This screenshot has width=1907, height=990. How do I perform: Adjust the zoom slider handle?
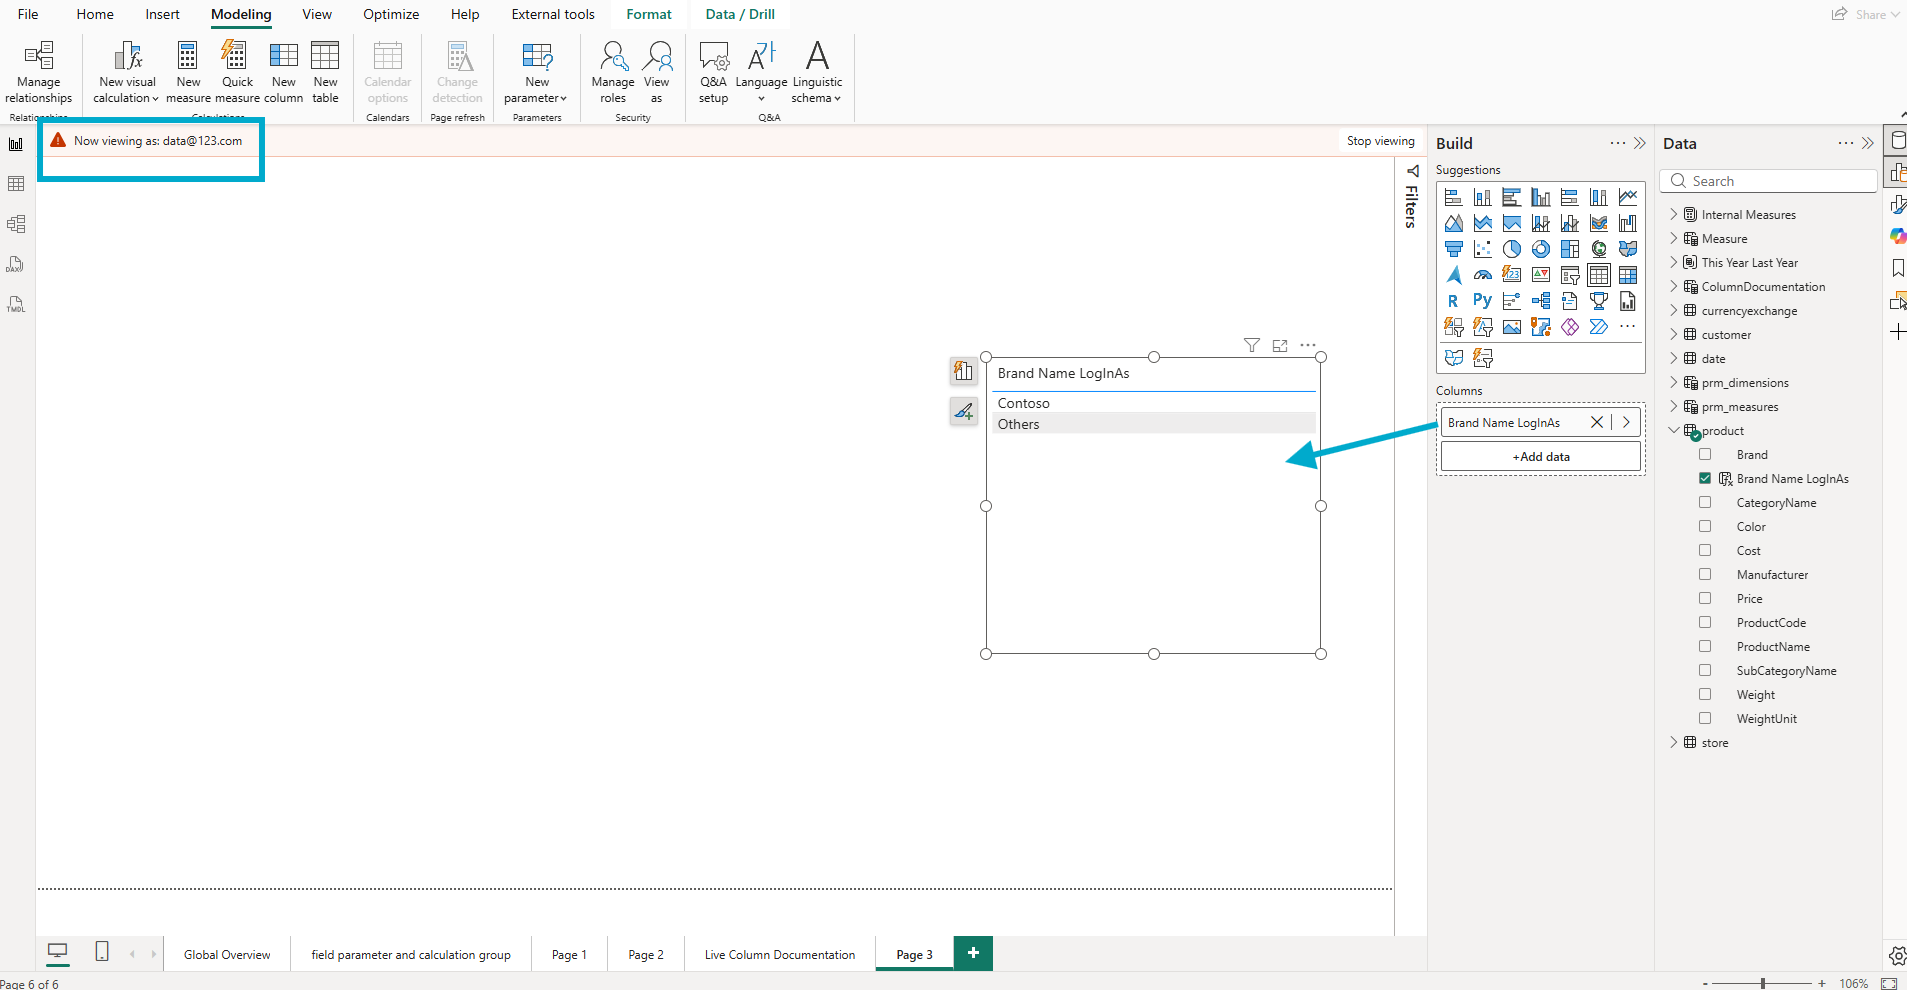pyautogui.click(x=1763, y=983)
